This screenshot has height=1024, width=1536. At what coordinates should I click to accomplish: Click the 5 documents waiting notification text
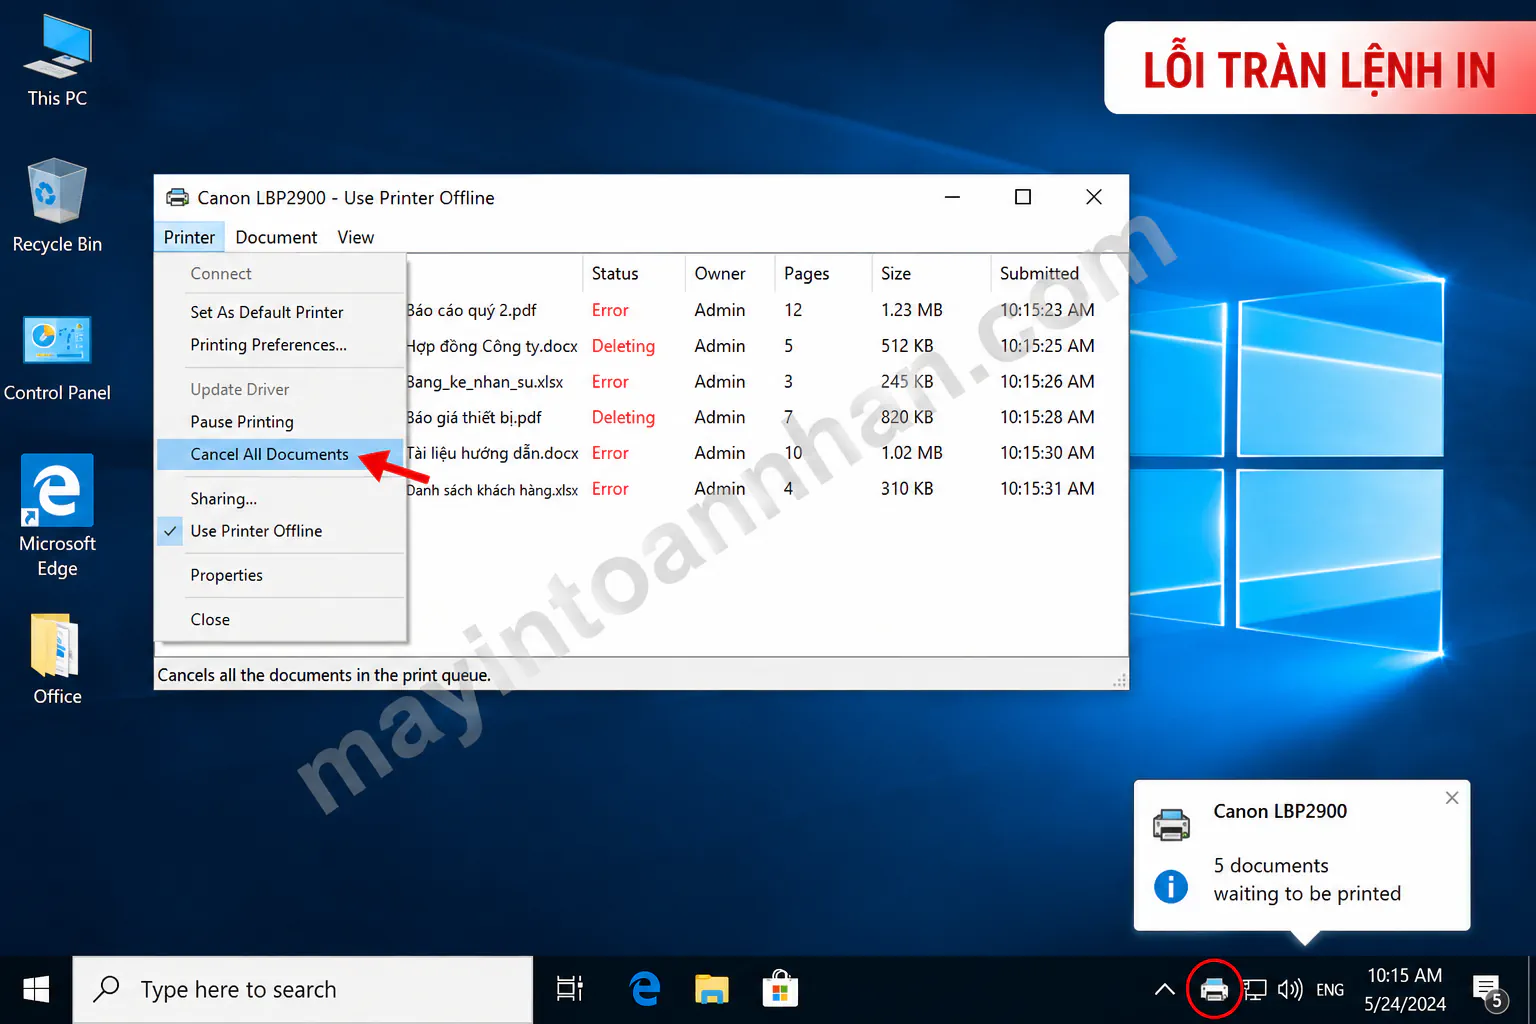1307,880
